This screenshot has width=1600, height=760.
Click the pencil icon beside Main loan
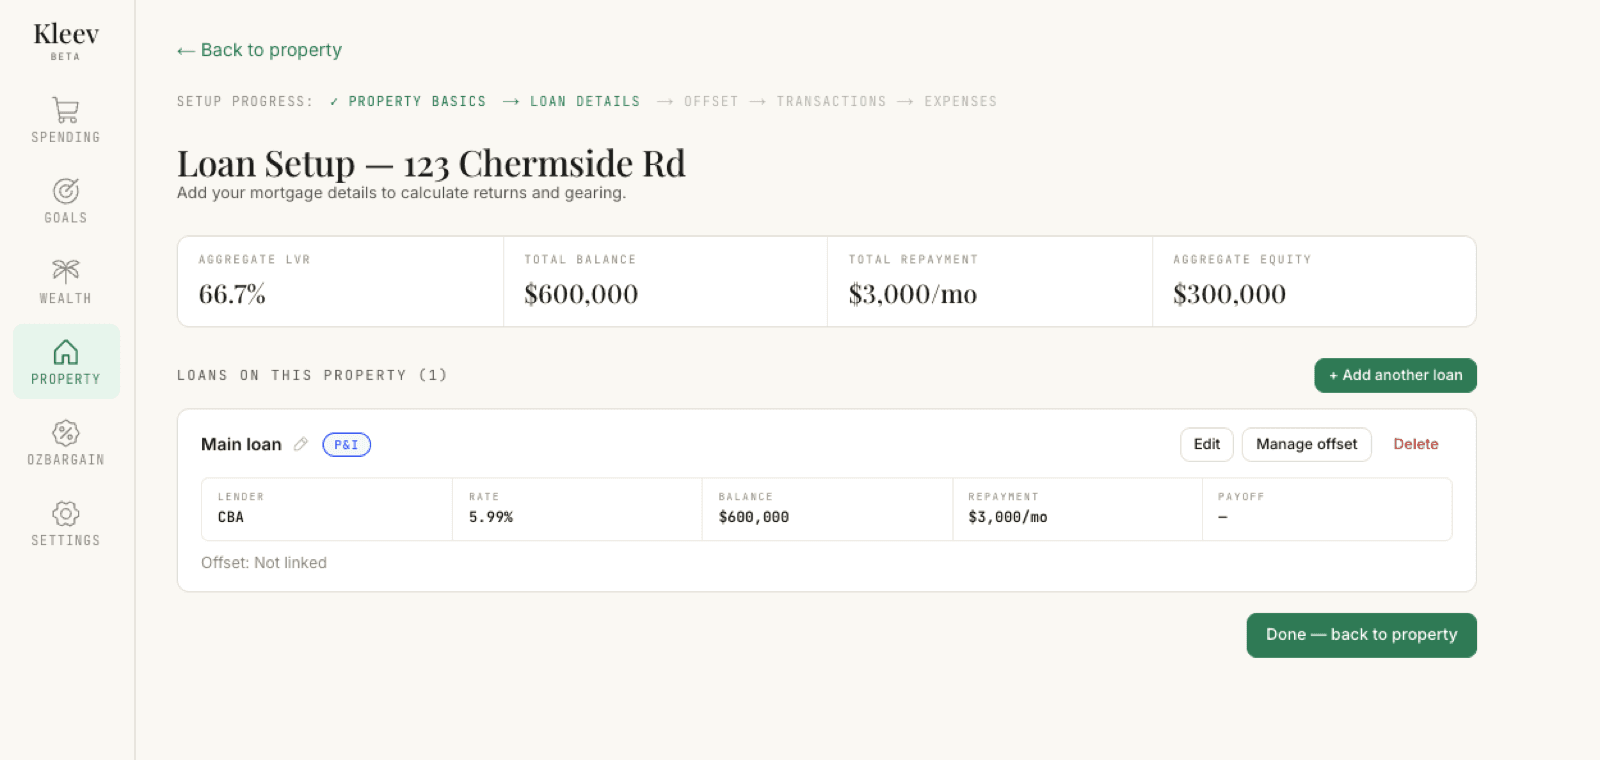coord(301,444)
